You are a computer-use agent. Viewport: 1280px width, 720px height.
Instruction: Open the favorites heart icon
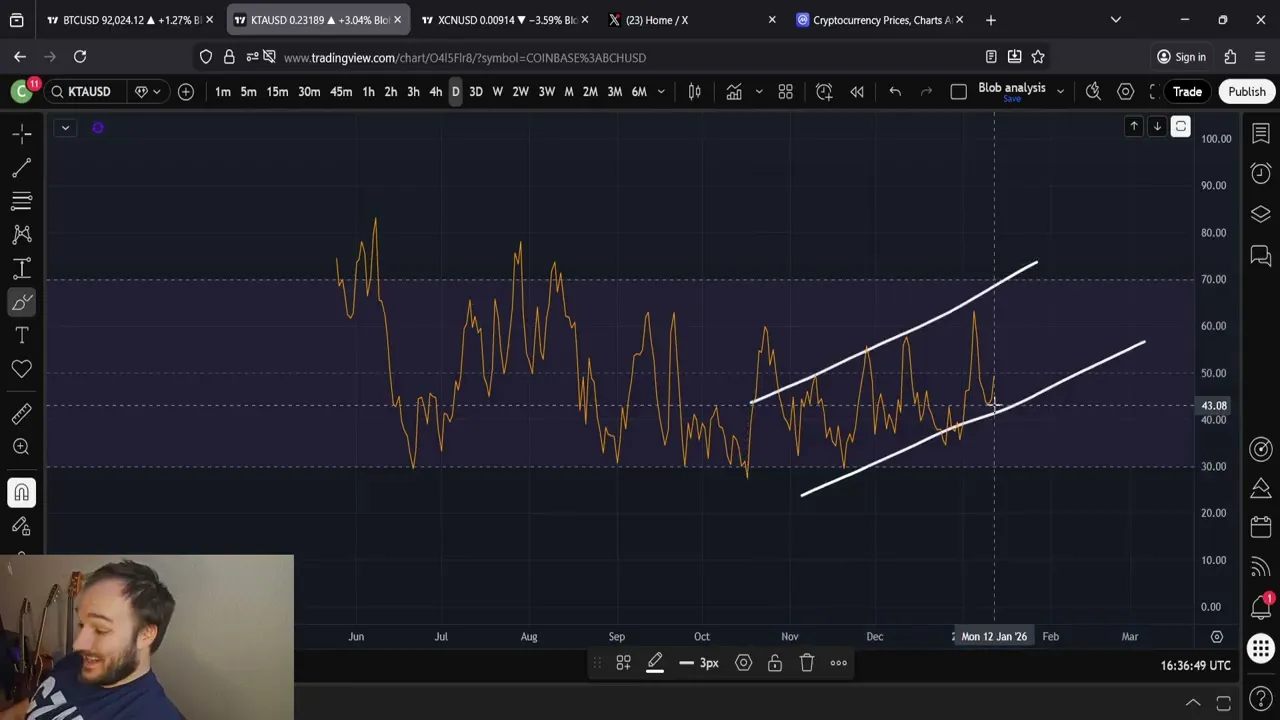point(22,369)
